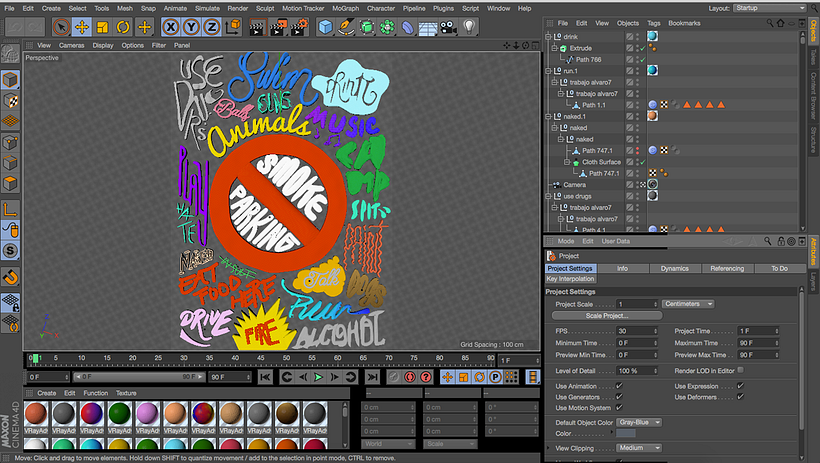Click the Enable Axis L-shaped icon
Image resolution: width=820 pixels, height=463 pixels.
(x=10, y=209)
